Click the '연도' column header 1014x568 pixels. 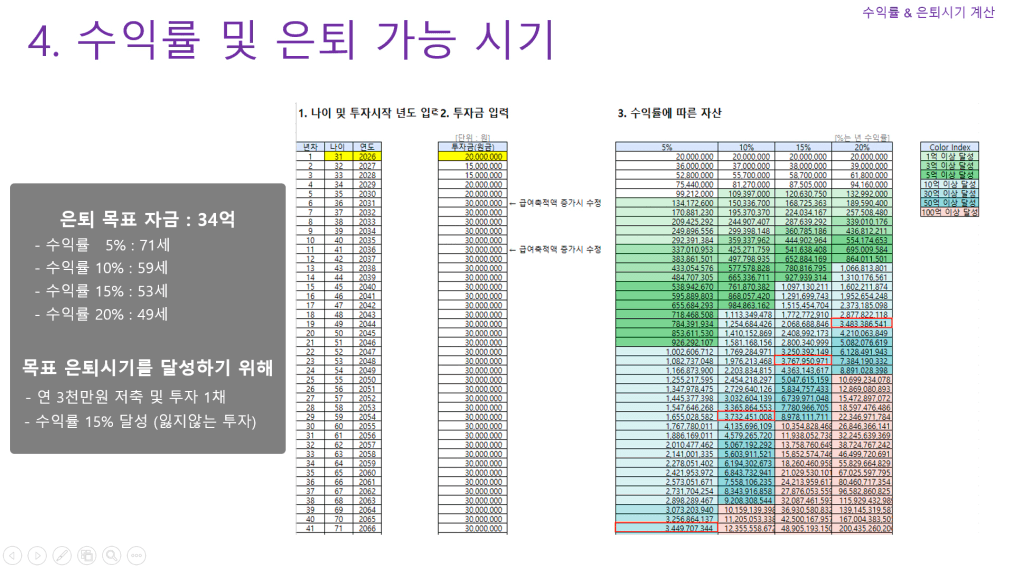click(367, 147)
